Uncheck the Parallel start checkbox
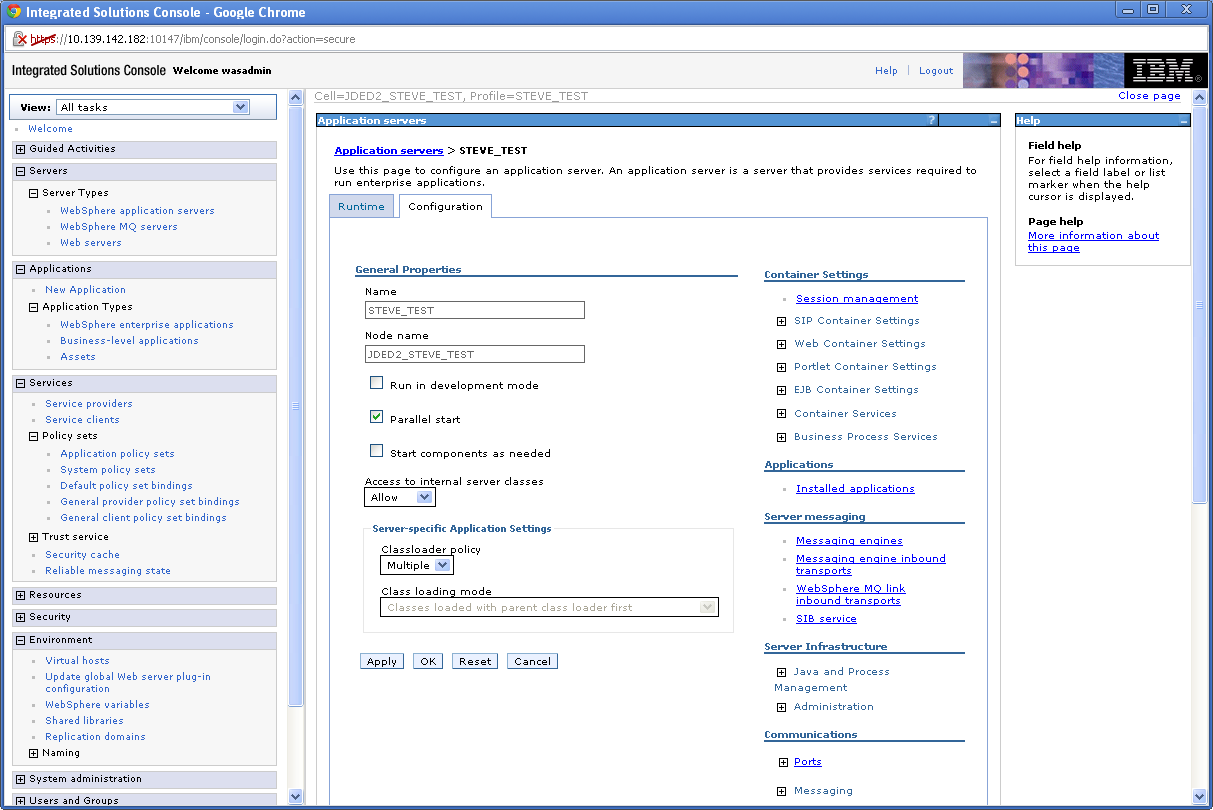This screenshot has width=1213, height=810. [377, 417]
